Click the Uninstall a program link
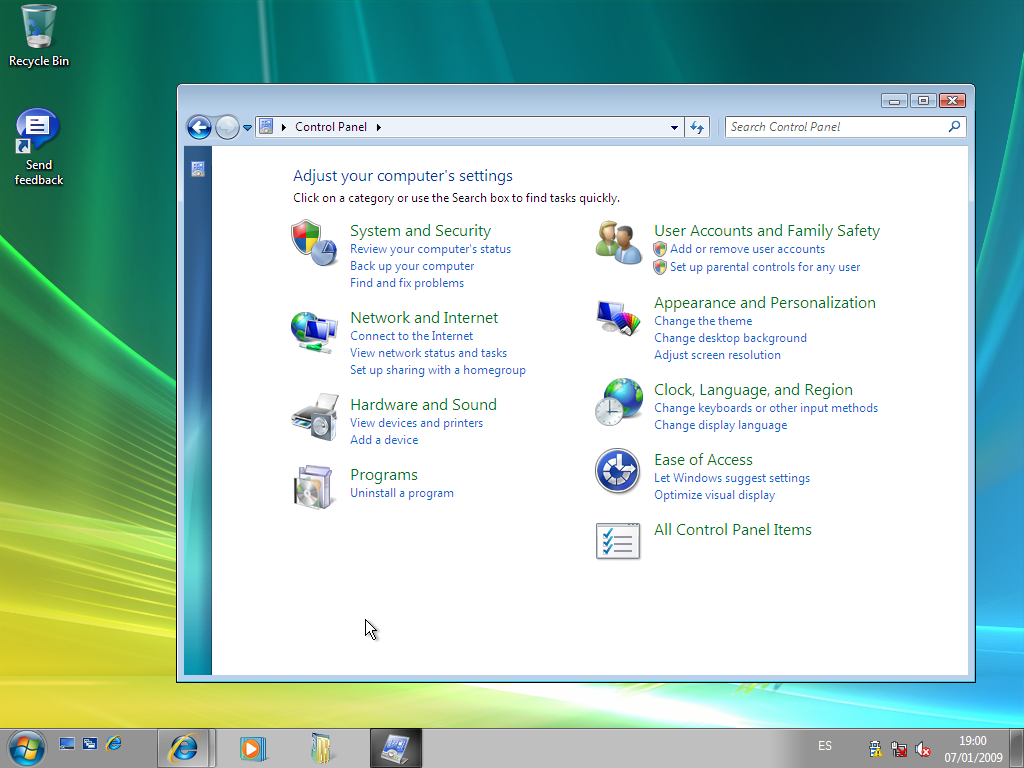1024x768 pixels. [x=402, y=493]
